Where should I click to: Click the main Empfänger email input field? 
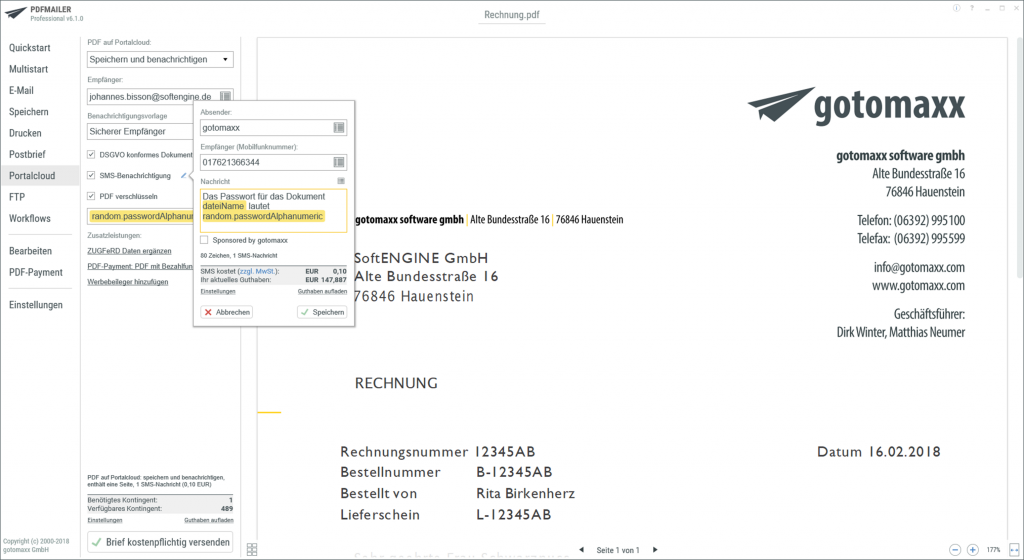[x=153, y=97]
